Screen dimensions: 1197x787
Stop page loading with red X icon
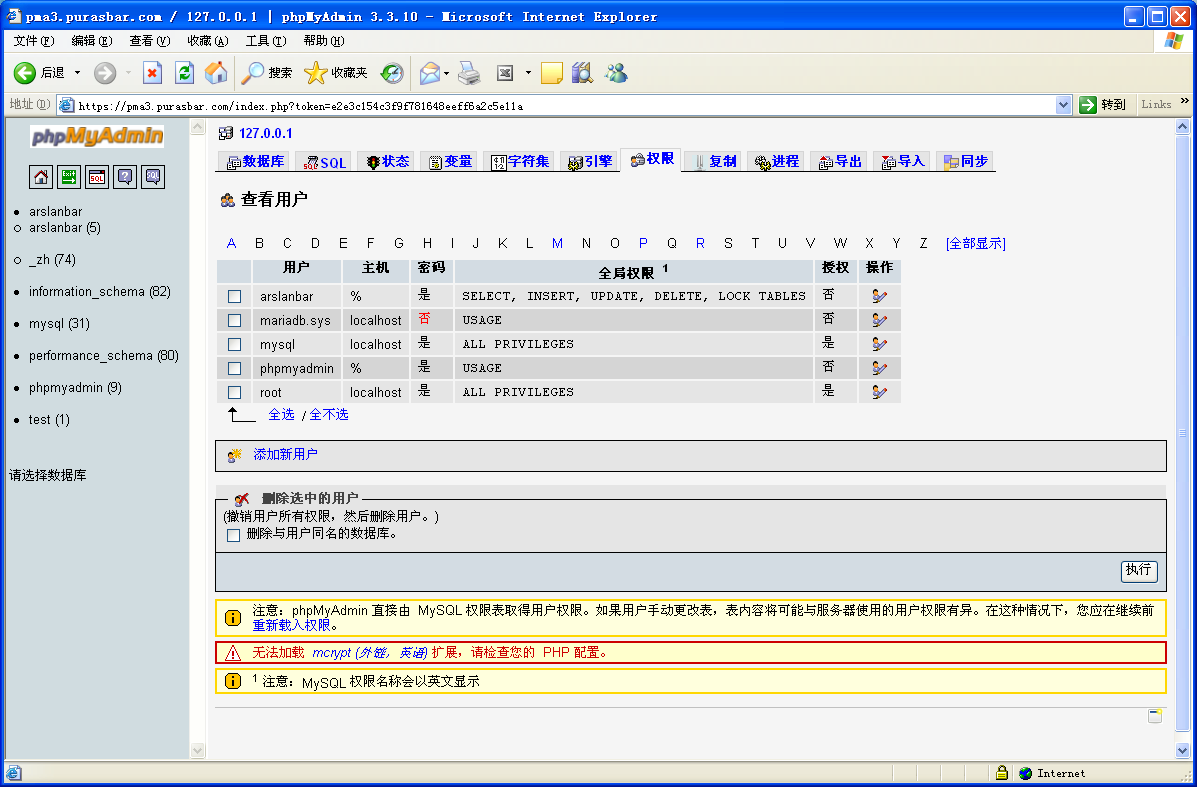(152, 73)
